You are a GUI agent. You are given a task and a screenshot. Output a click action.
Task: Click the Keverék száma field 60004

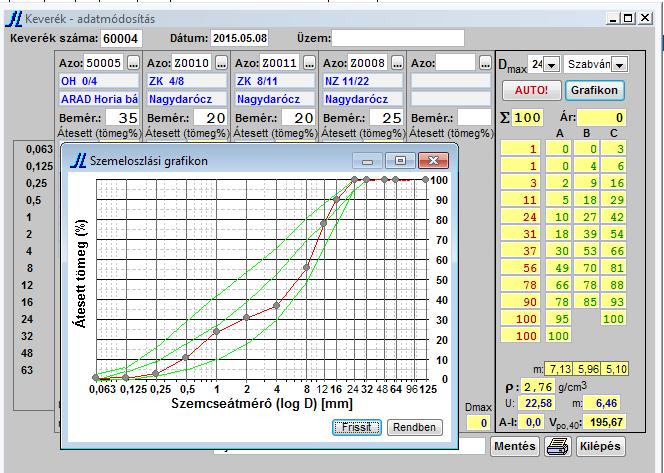pyautogui.click(x=121, y=39)
